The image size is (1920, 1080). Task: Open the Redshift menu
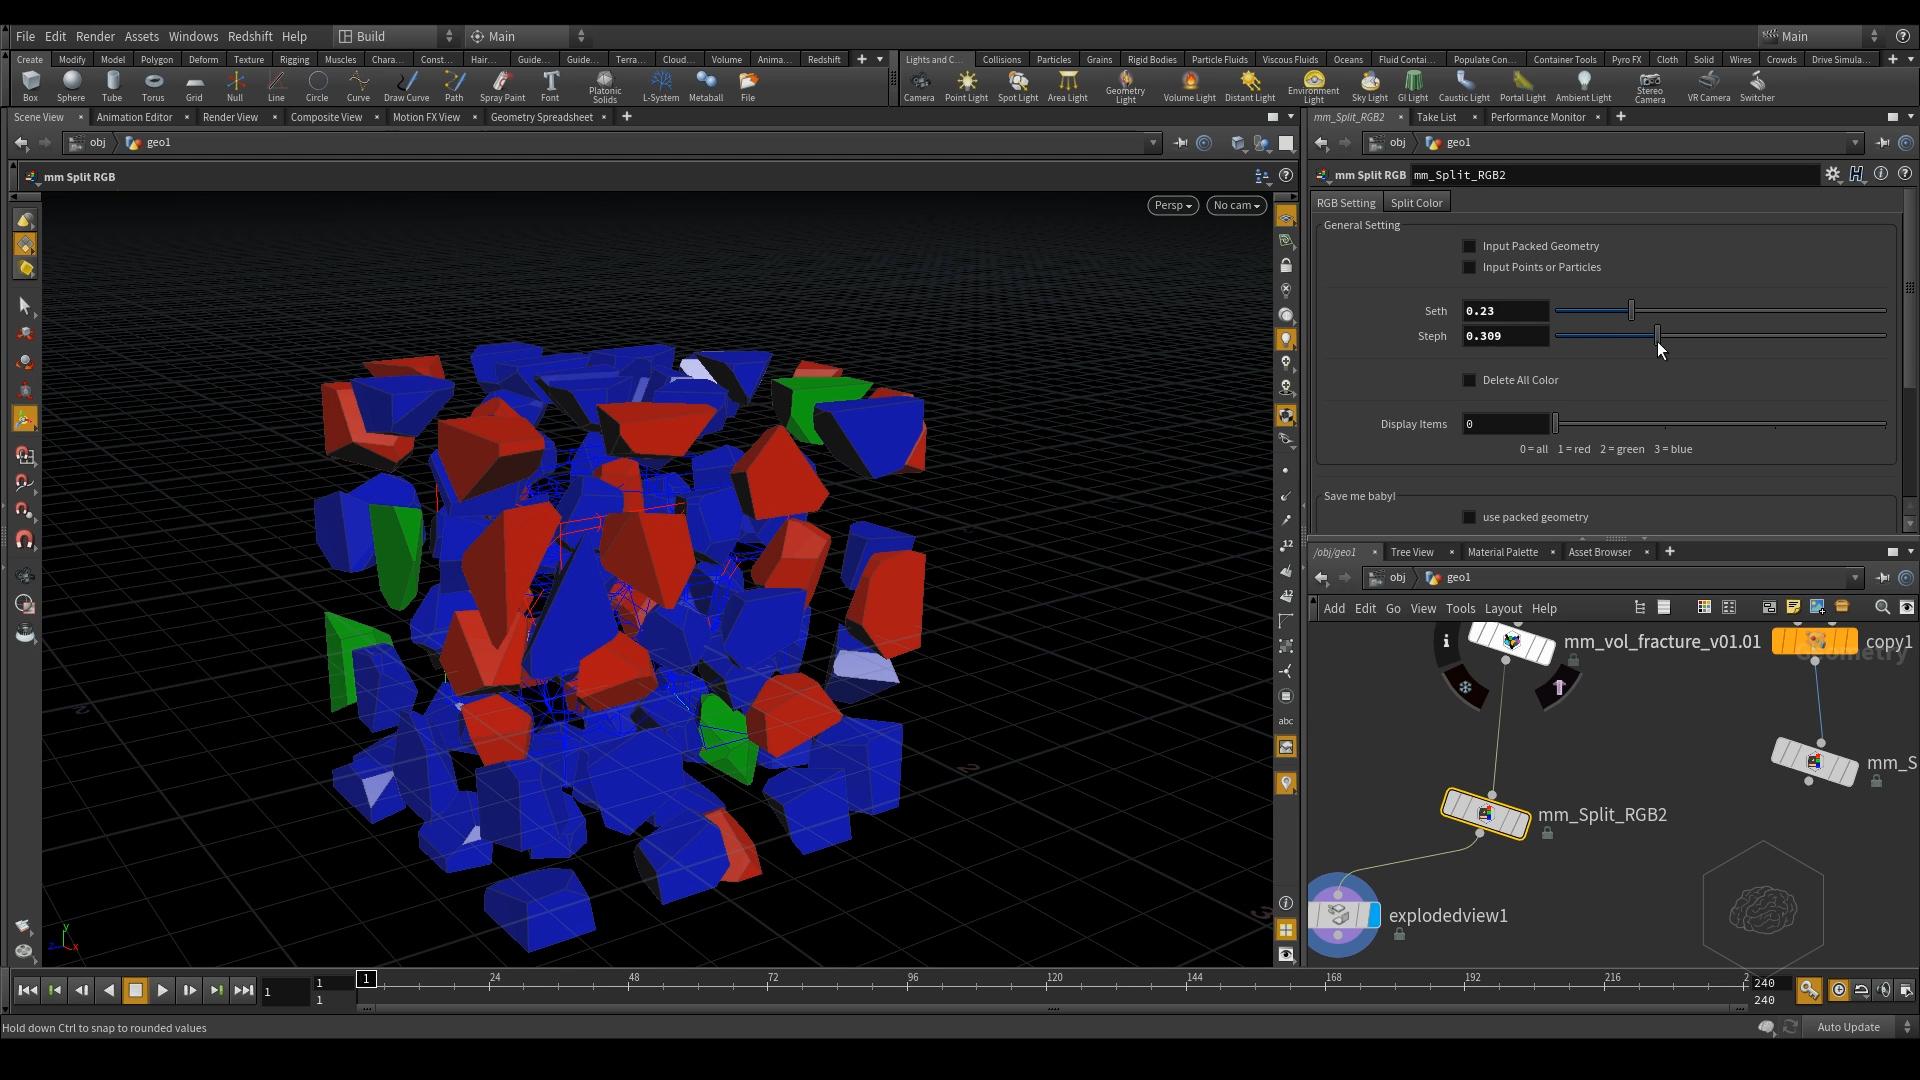click(249, 36)
